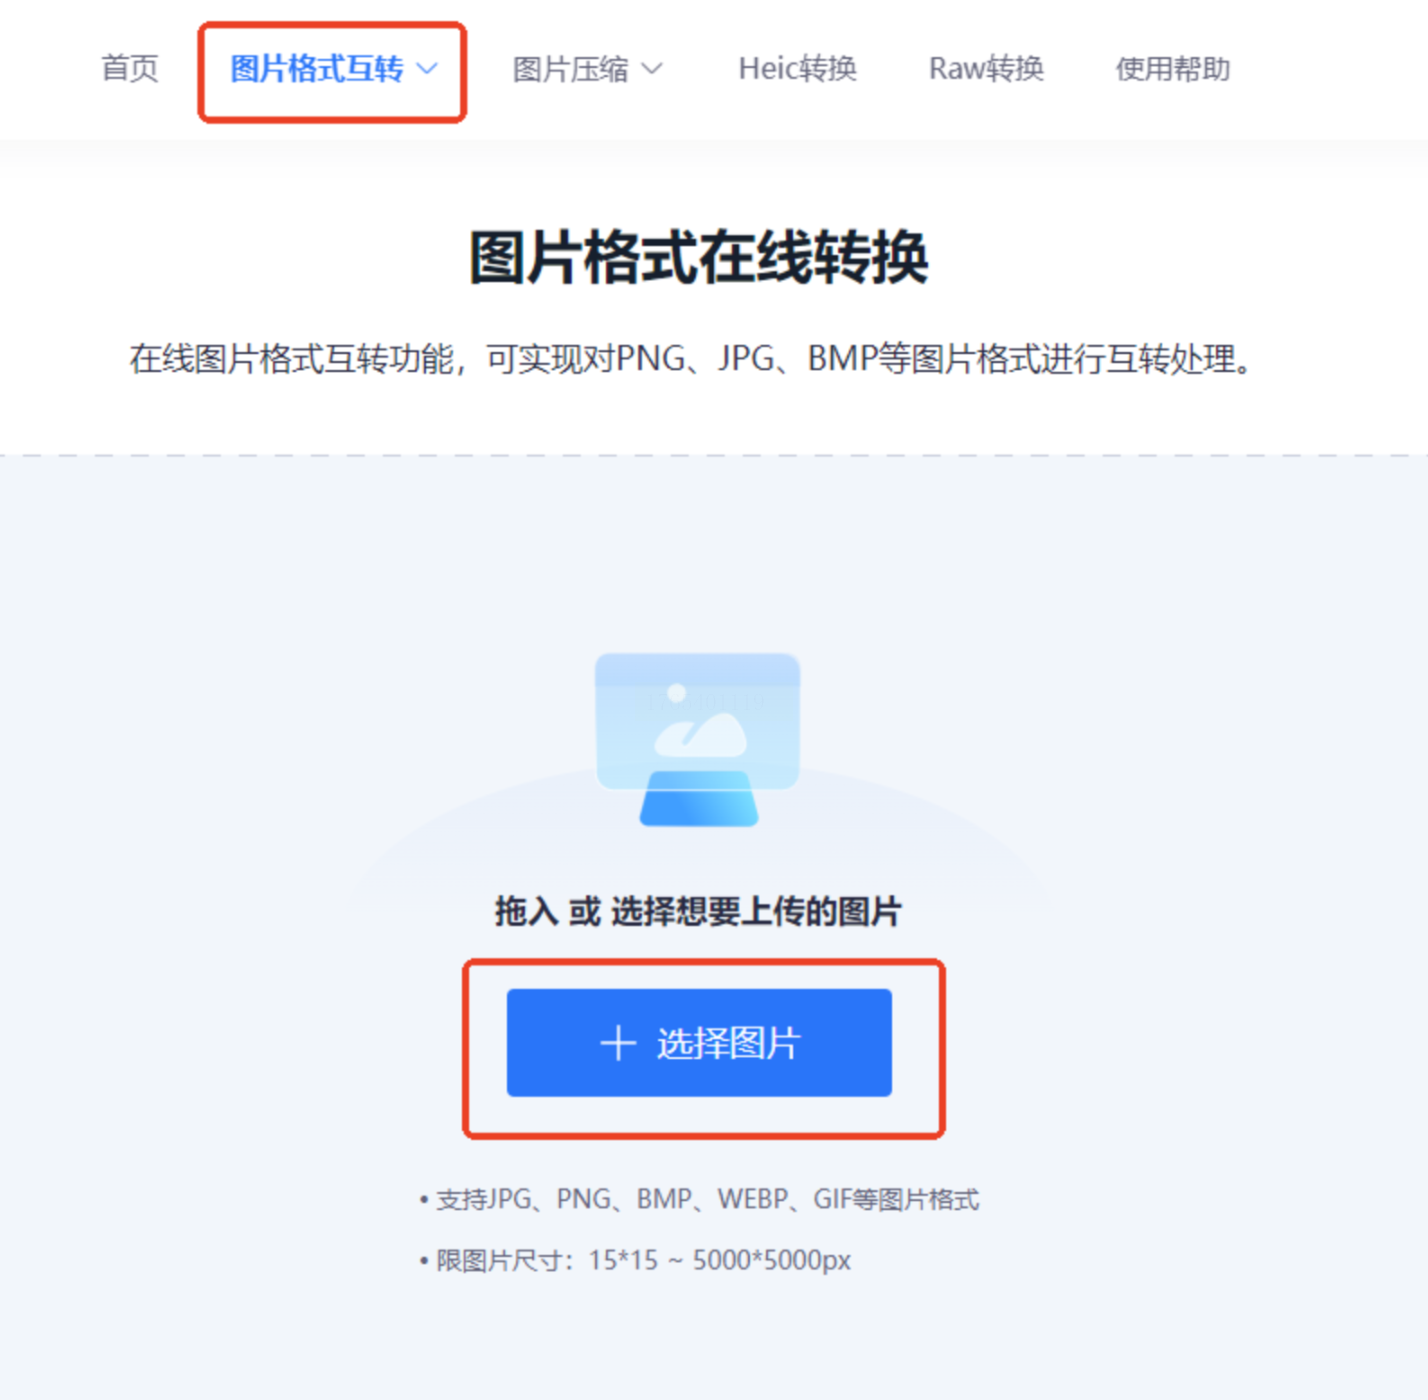Click the blue monitor stand of the illustration
The width and height of the screenshot is (1428, 1400).
pyautogui.click(x=699, y=798)
